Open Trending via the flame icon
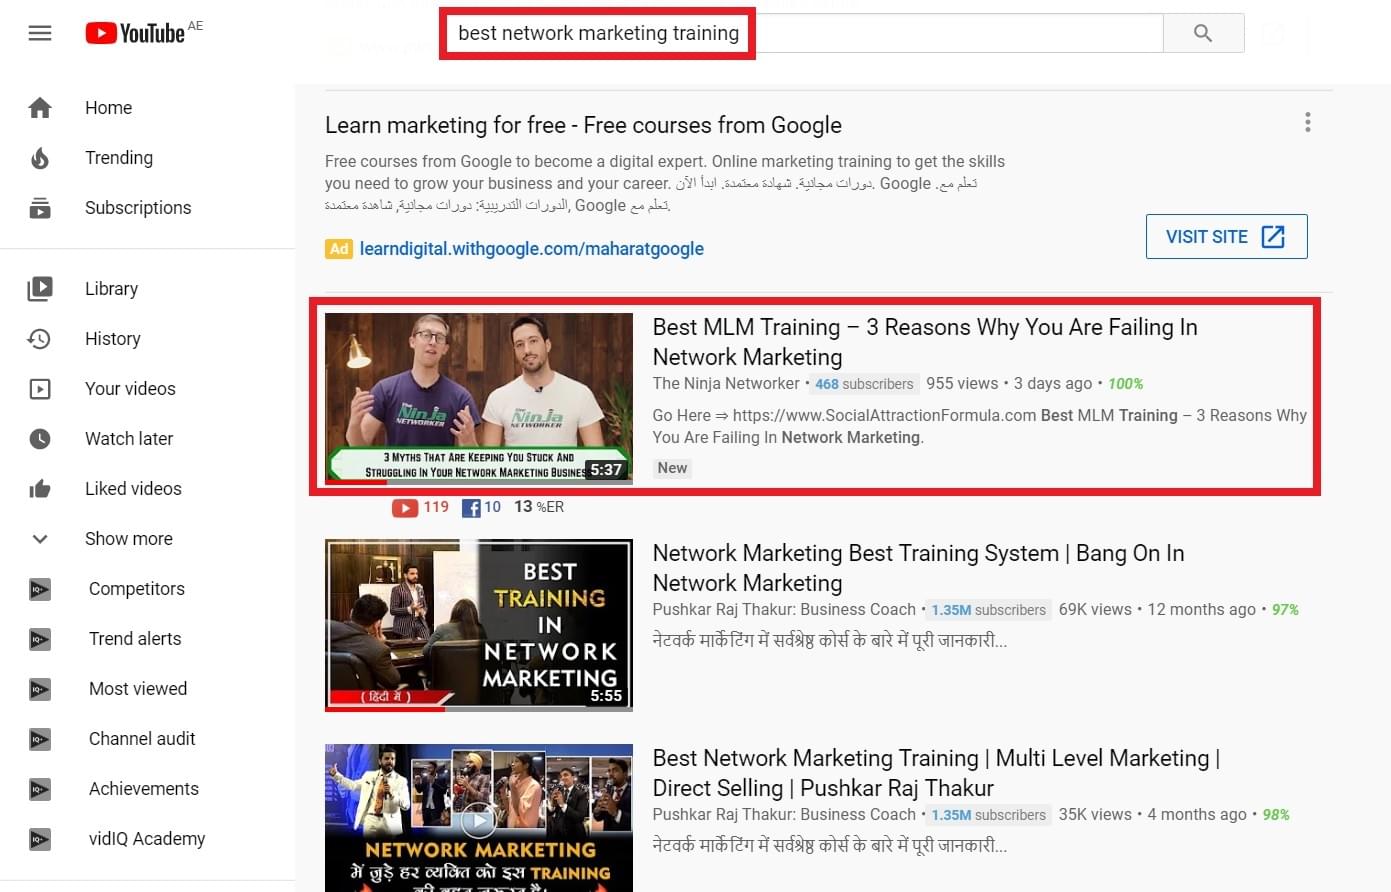 [40, 158]
